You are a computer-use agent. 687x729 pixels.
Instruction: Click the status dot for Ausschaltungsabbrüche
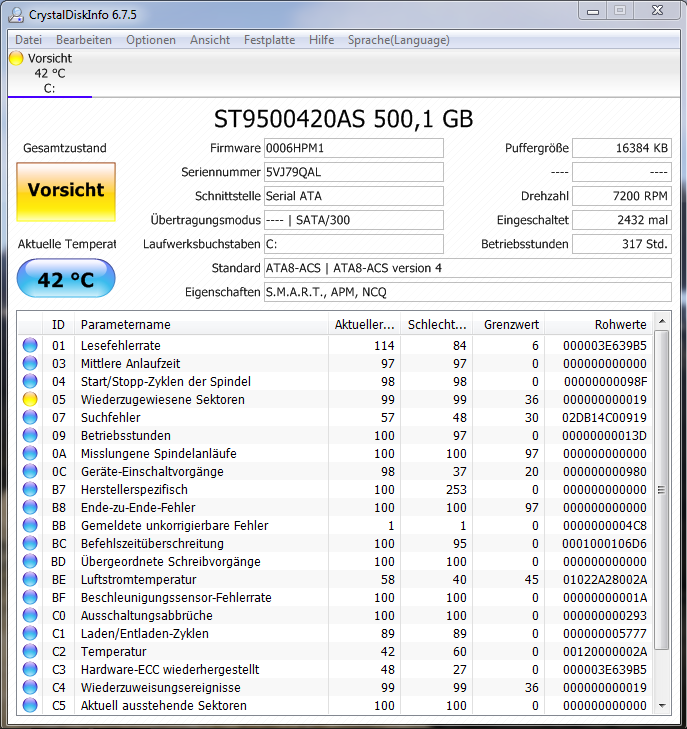coord(30,615)
